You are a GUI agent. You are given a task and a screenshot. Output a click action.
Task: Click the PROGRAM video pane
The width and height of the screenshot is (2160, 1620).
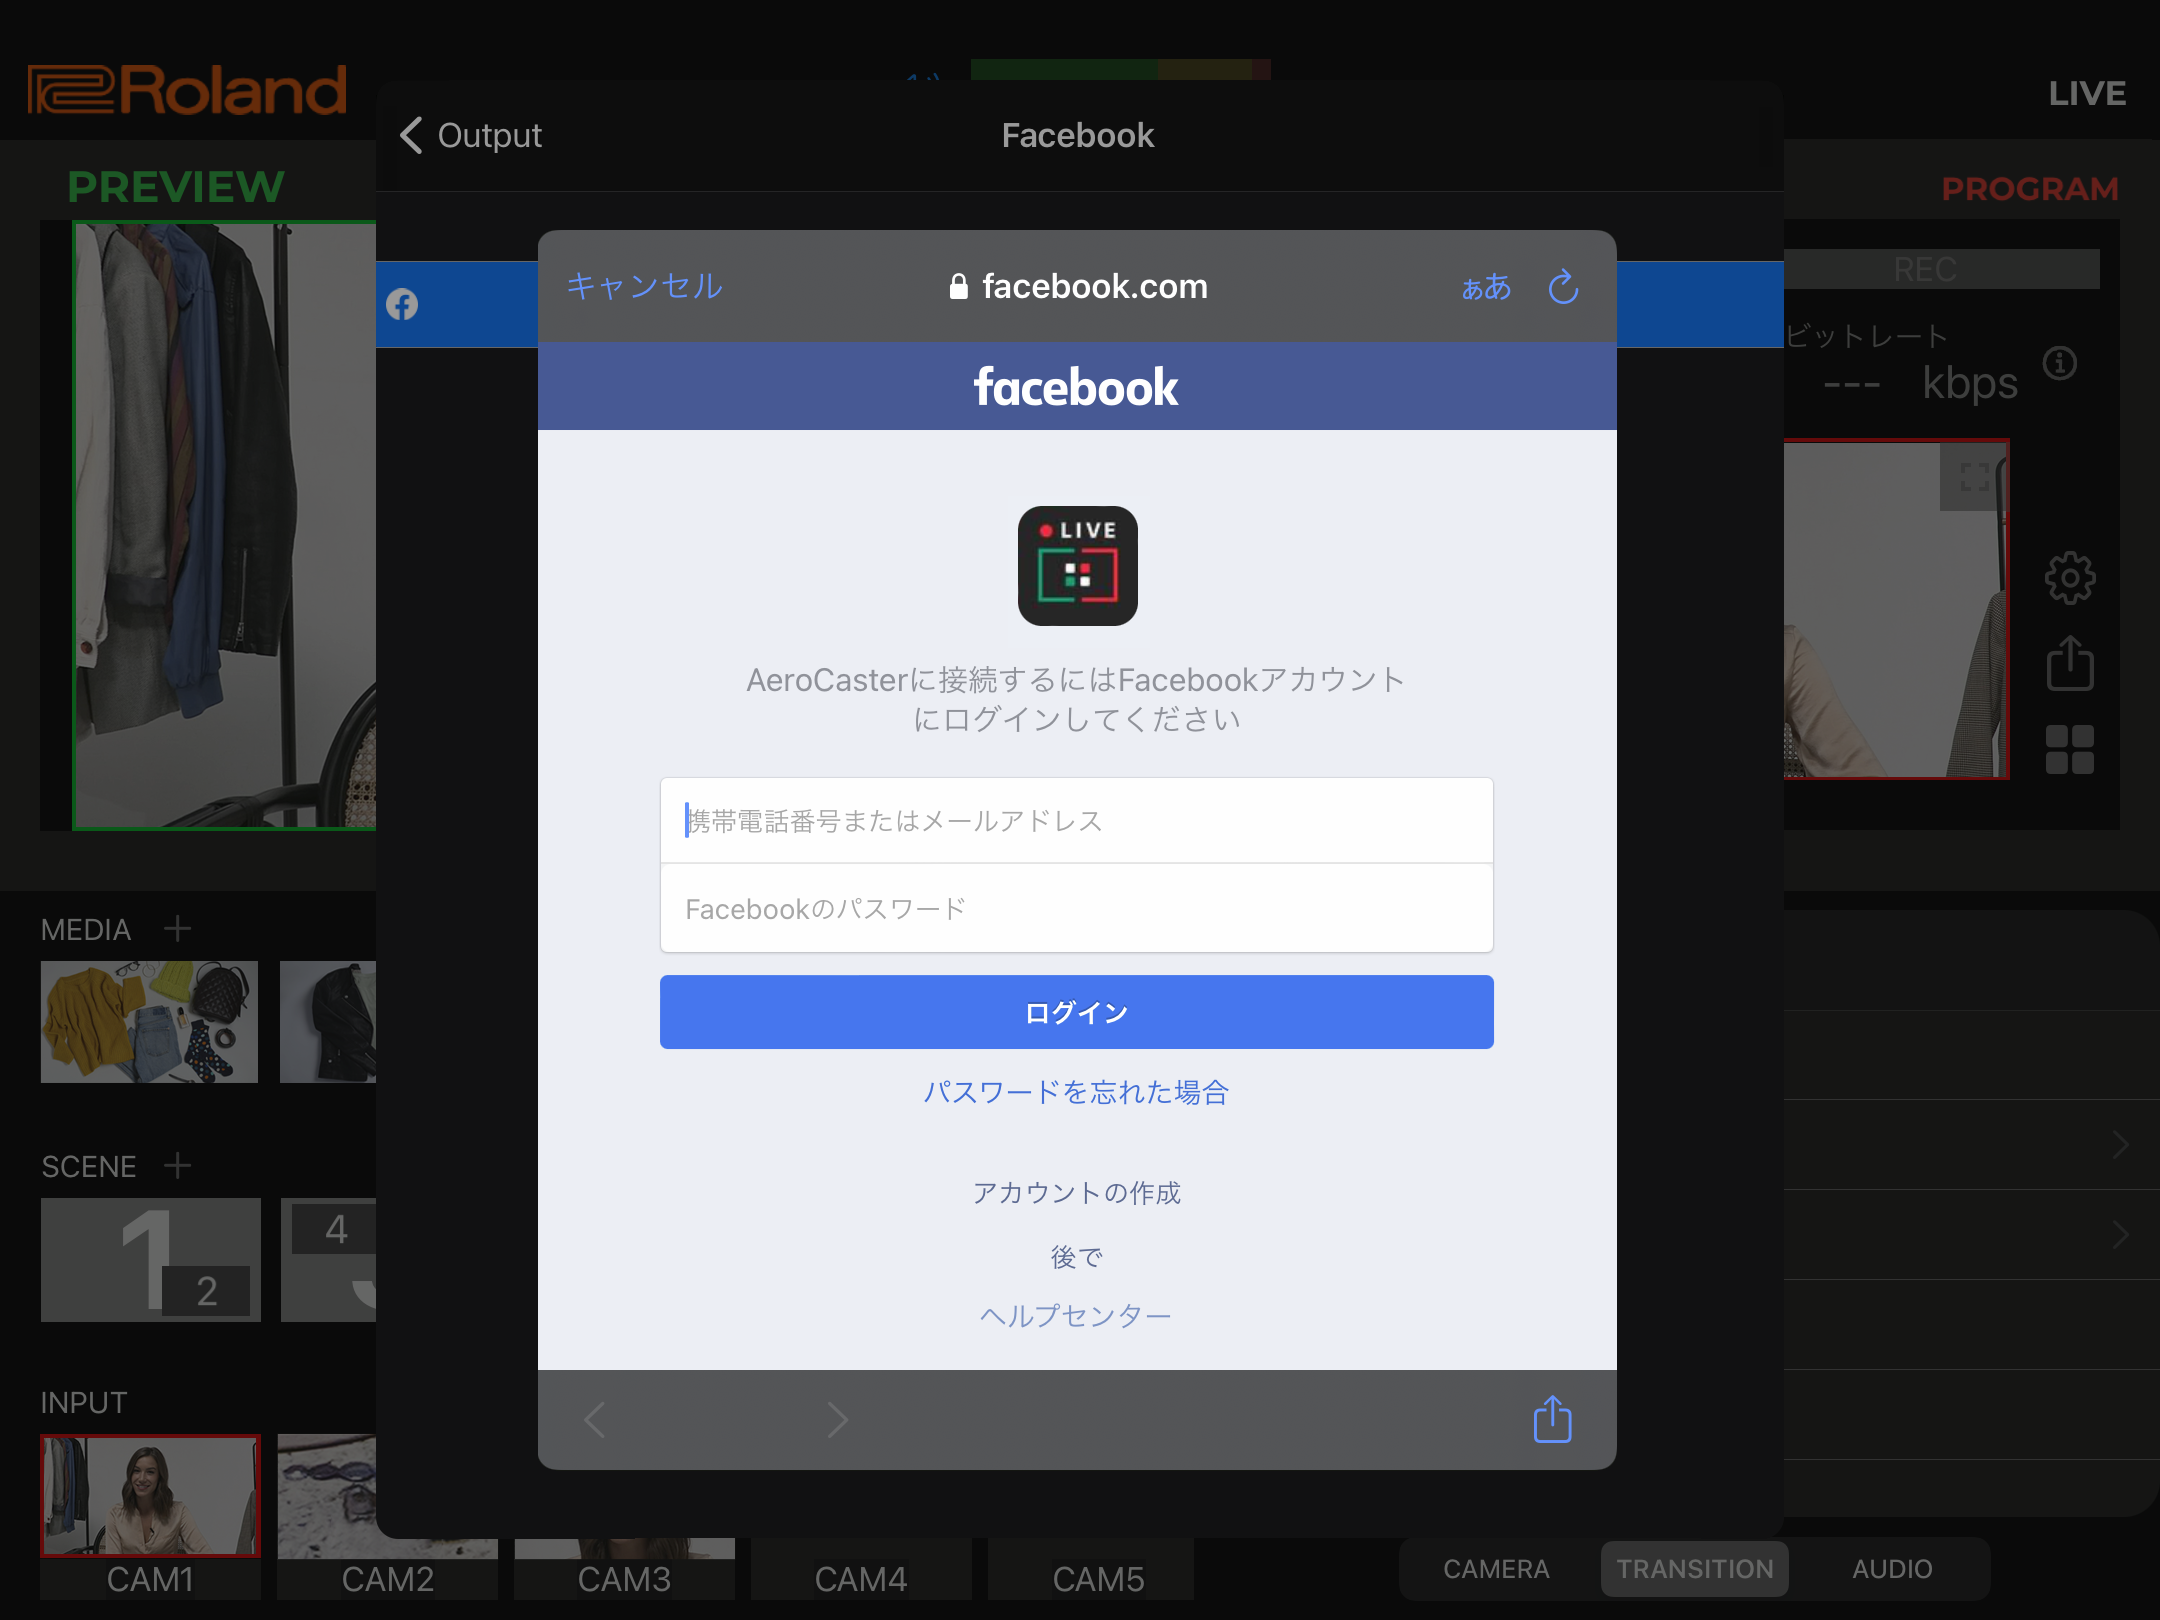1896,609
